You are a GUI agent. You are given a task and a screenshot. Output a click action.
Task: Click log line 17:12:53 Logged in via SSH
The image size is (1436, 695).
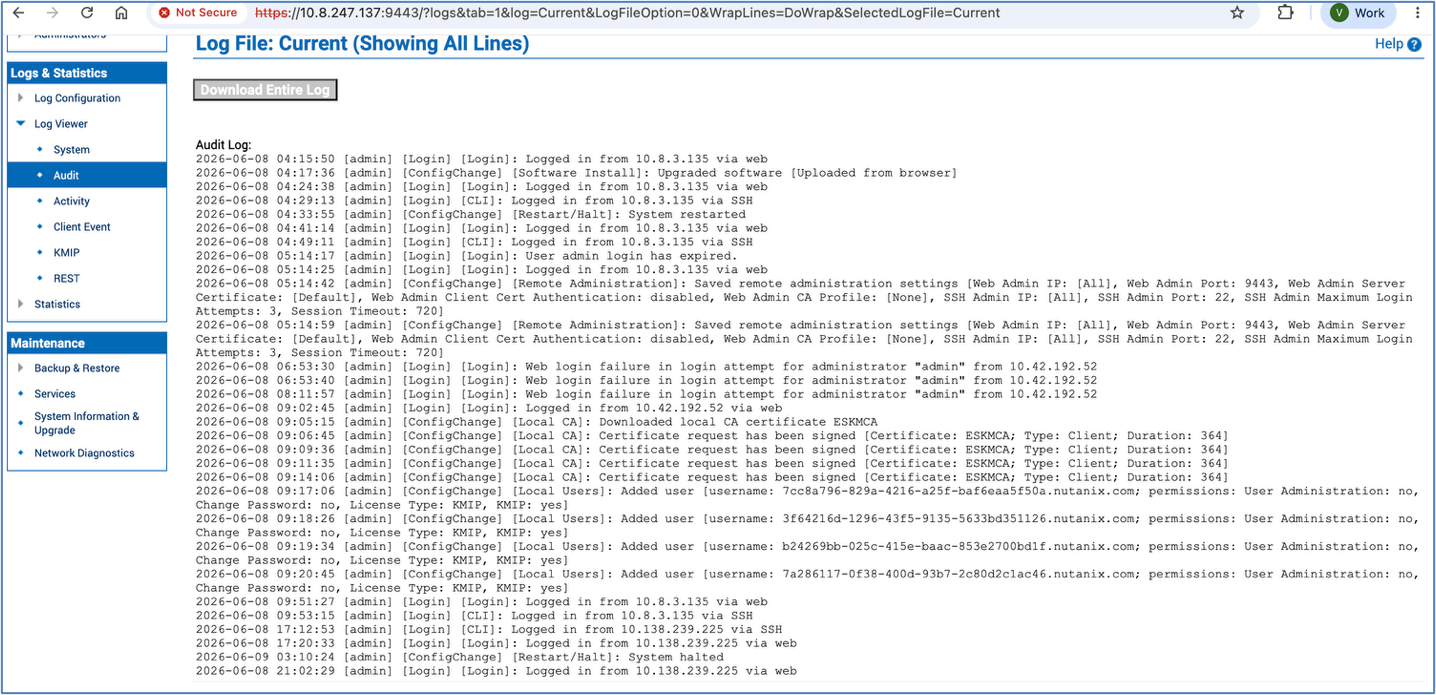point(488,630)
